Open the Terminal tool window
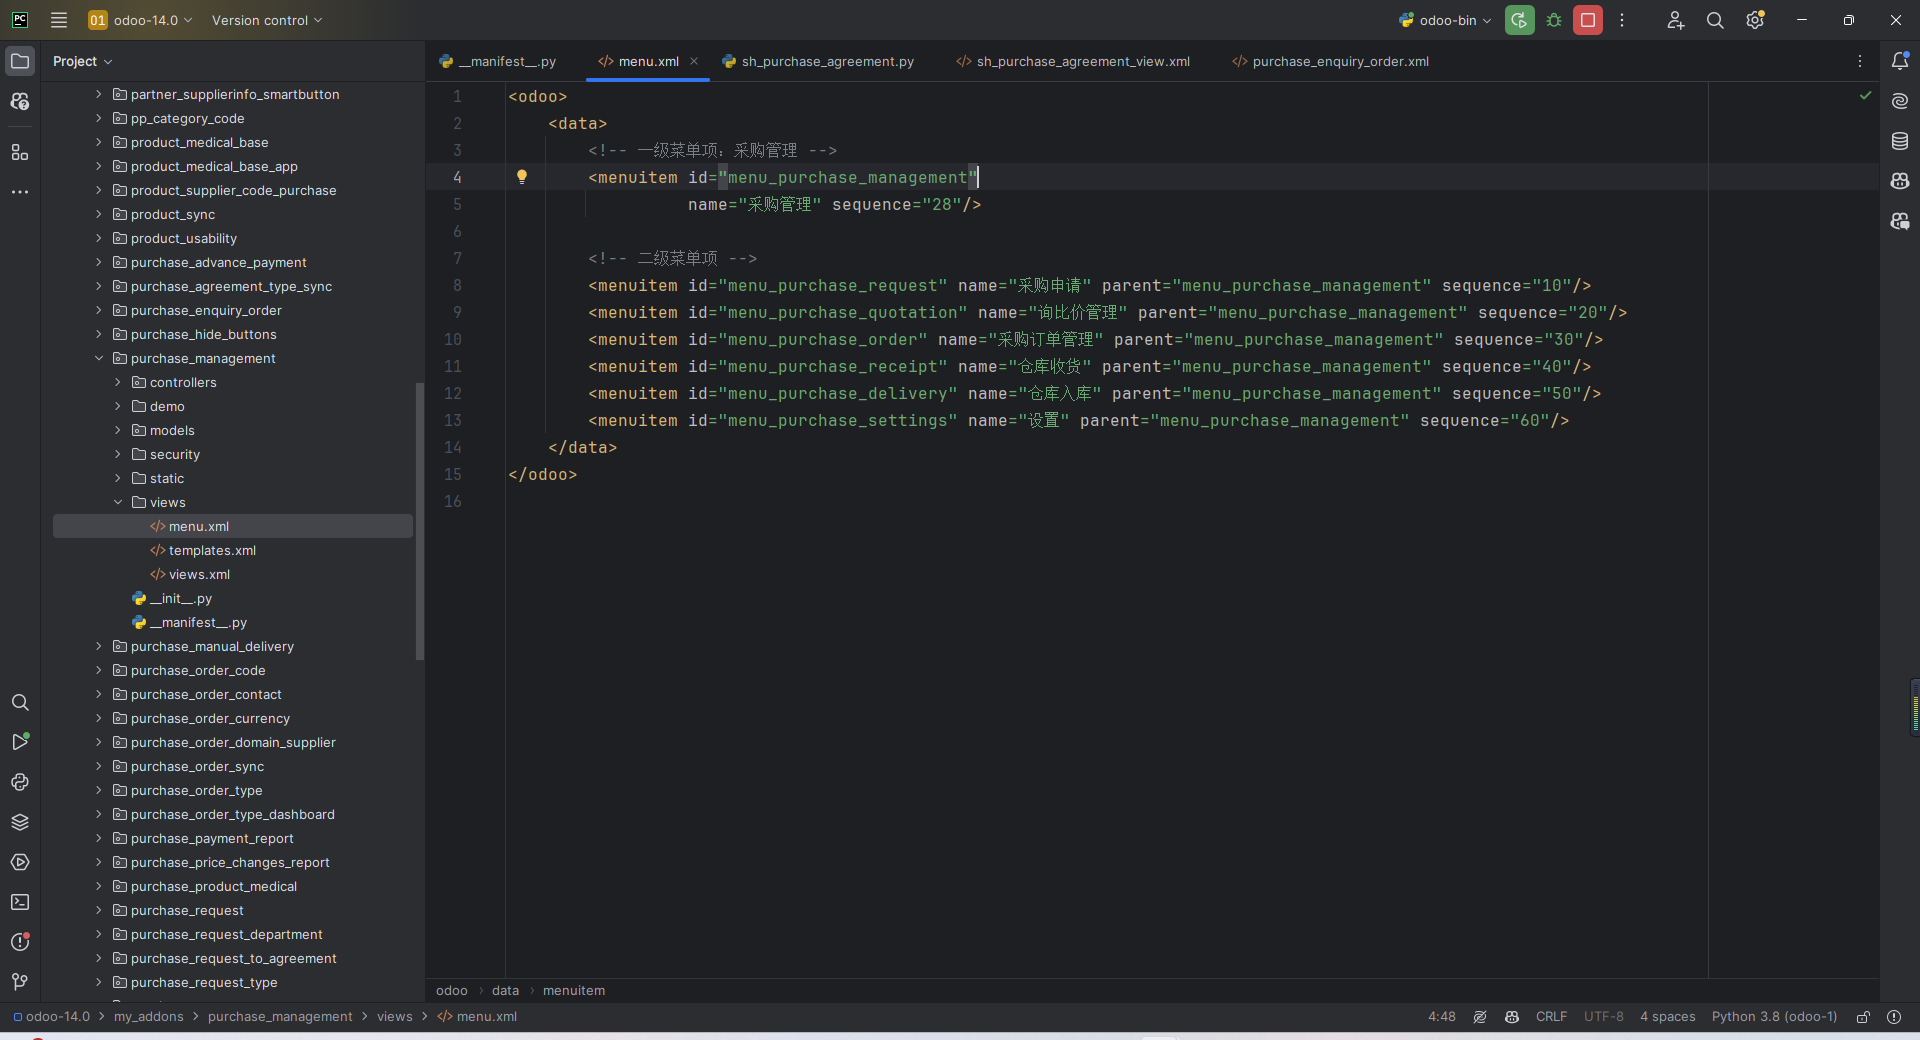Screen dimensions: 1920x1040 tap(20, 902)
